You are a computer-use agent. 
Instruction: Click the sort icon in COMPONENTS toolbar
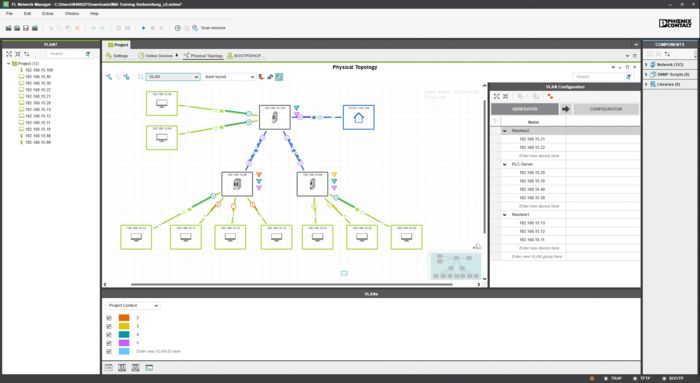(667, 54)
